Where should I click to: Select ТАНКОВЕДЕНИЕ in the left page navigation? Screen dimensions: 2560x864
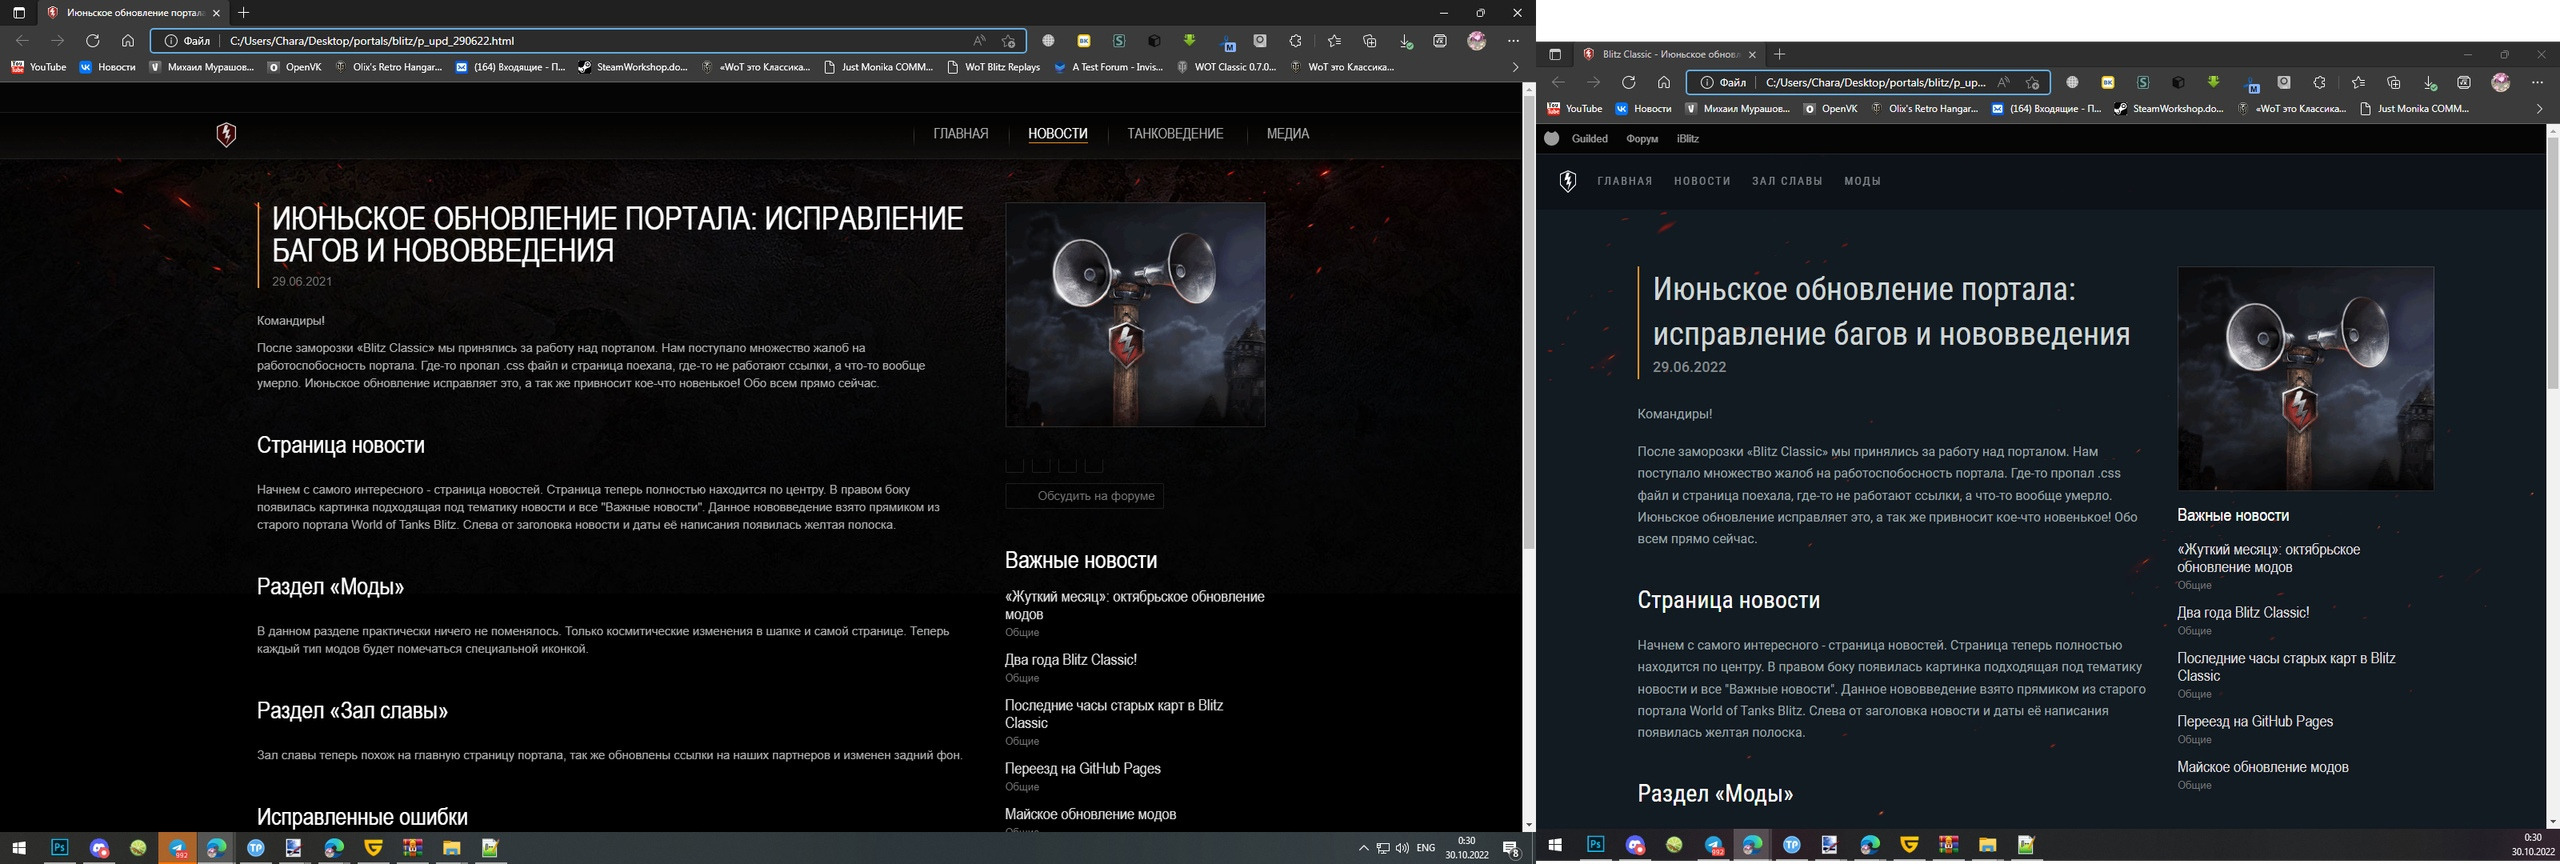click(x=1175, y=134)
